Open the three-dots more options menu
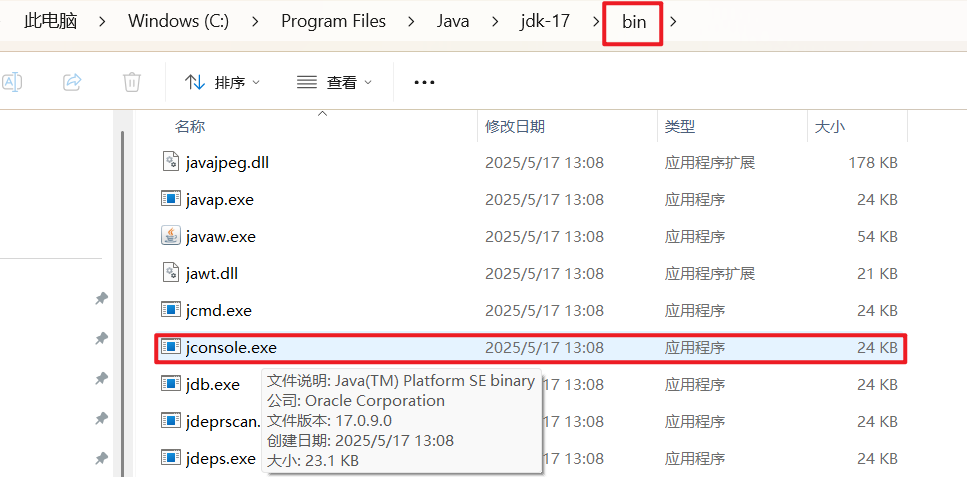The width and height of the screenshot is (967, 477). pyautogui.click(x=424, y=82)
